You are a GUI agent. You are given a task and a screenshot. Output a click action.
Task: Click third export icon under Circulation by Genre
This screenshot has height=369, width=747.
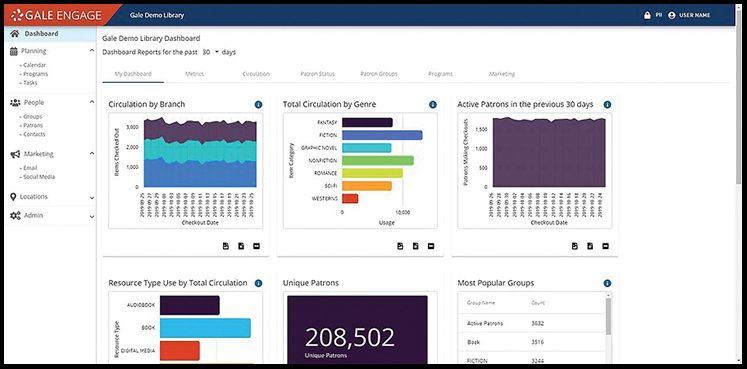point(431,246)
